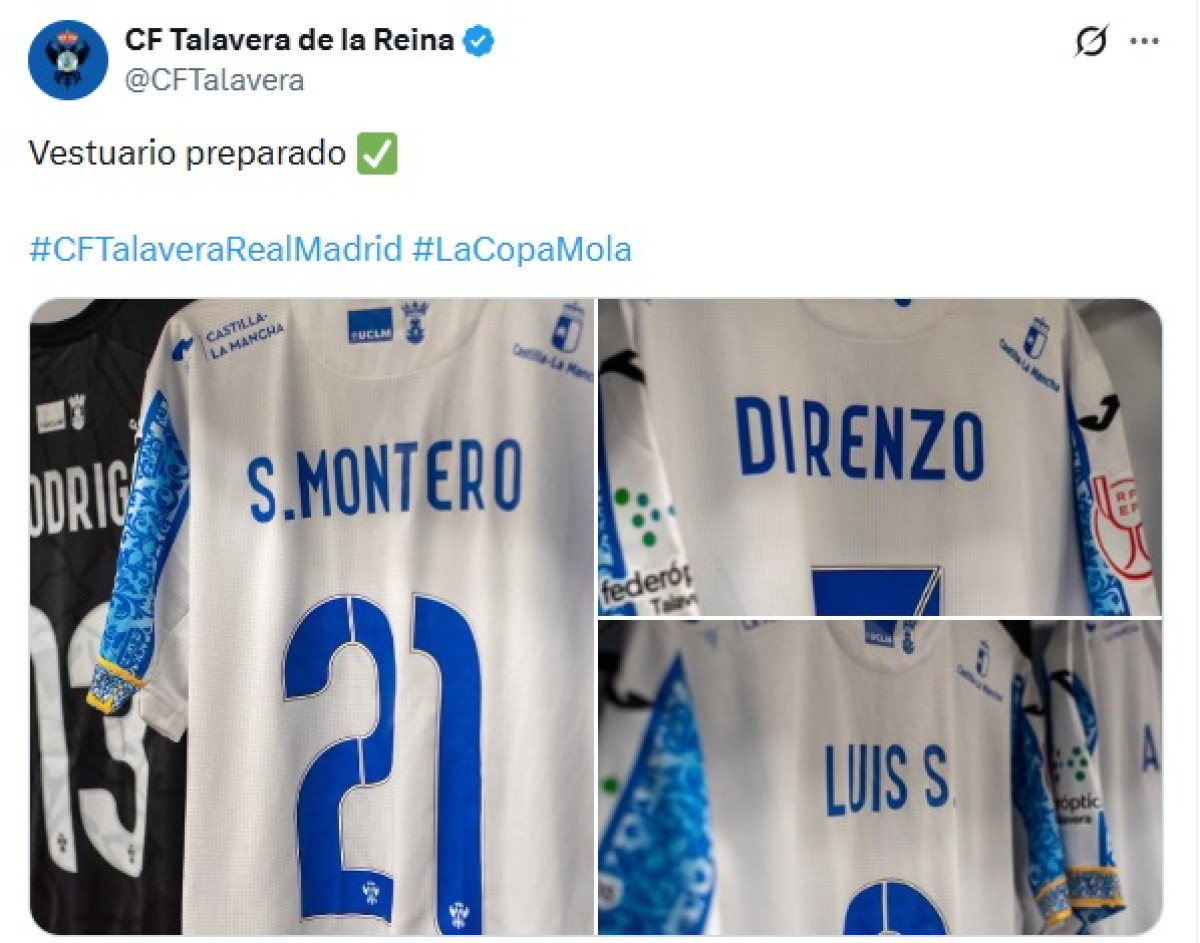This screenshot has height=943, width=1200.
Task: Click the red RFEF Copa badge on the sleeve
Action: tap(1120, 530)
